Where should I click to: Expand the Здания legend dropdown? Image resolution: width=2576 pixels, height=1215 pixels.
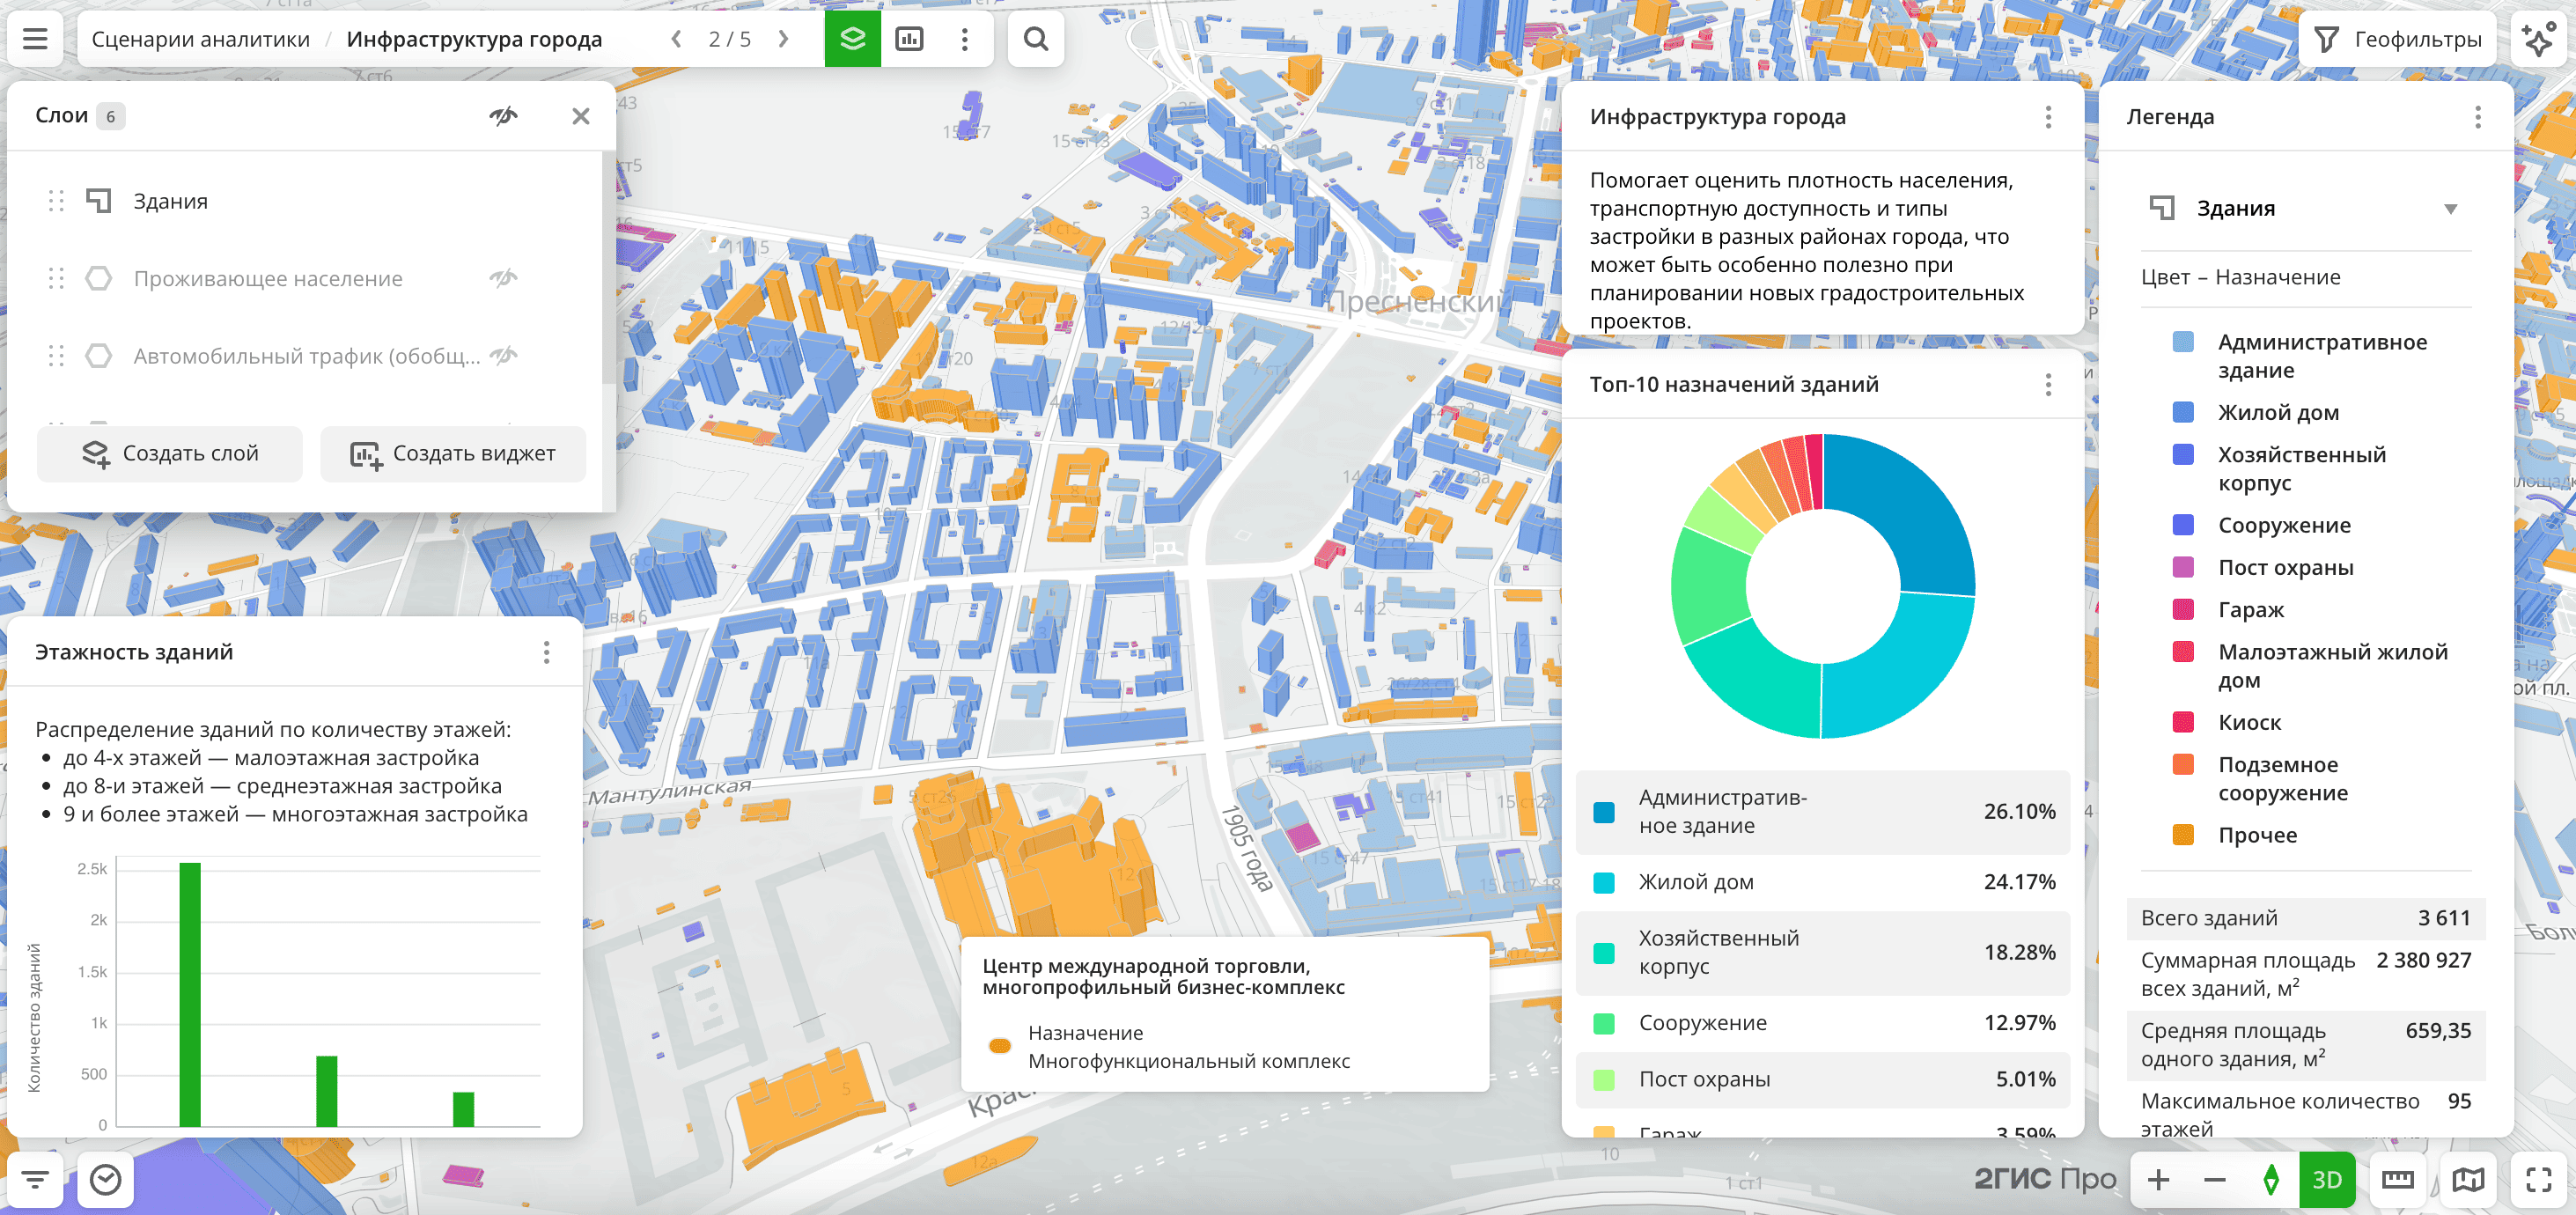coord(2450,209)
